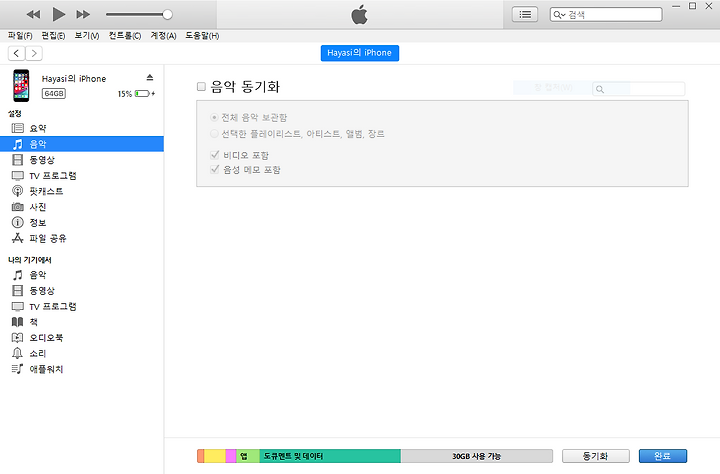Select 음악 under 설정 sidebar

[x=82, y=144]
